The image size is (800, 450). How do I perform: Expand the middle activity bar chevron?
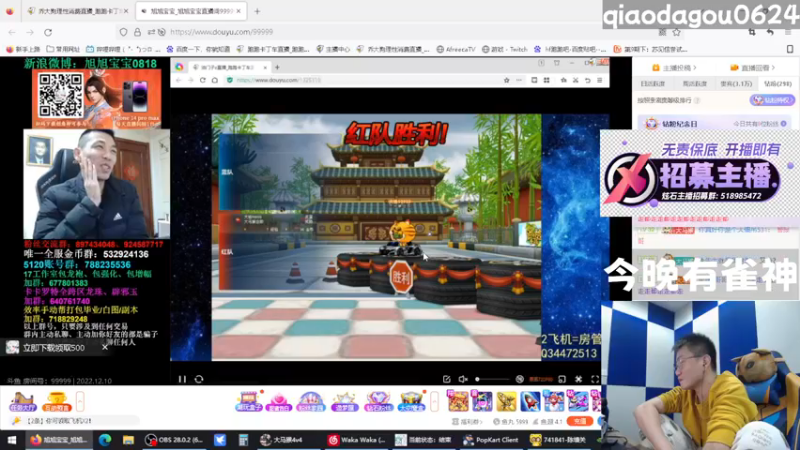[434, 402]
